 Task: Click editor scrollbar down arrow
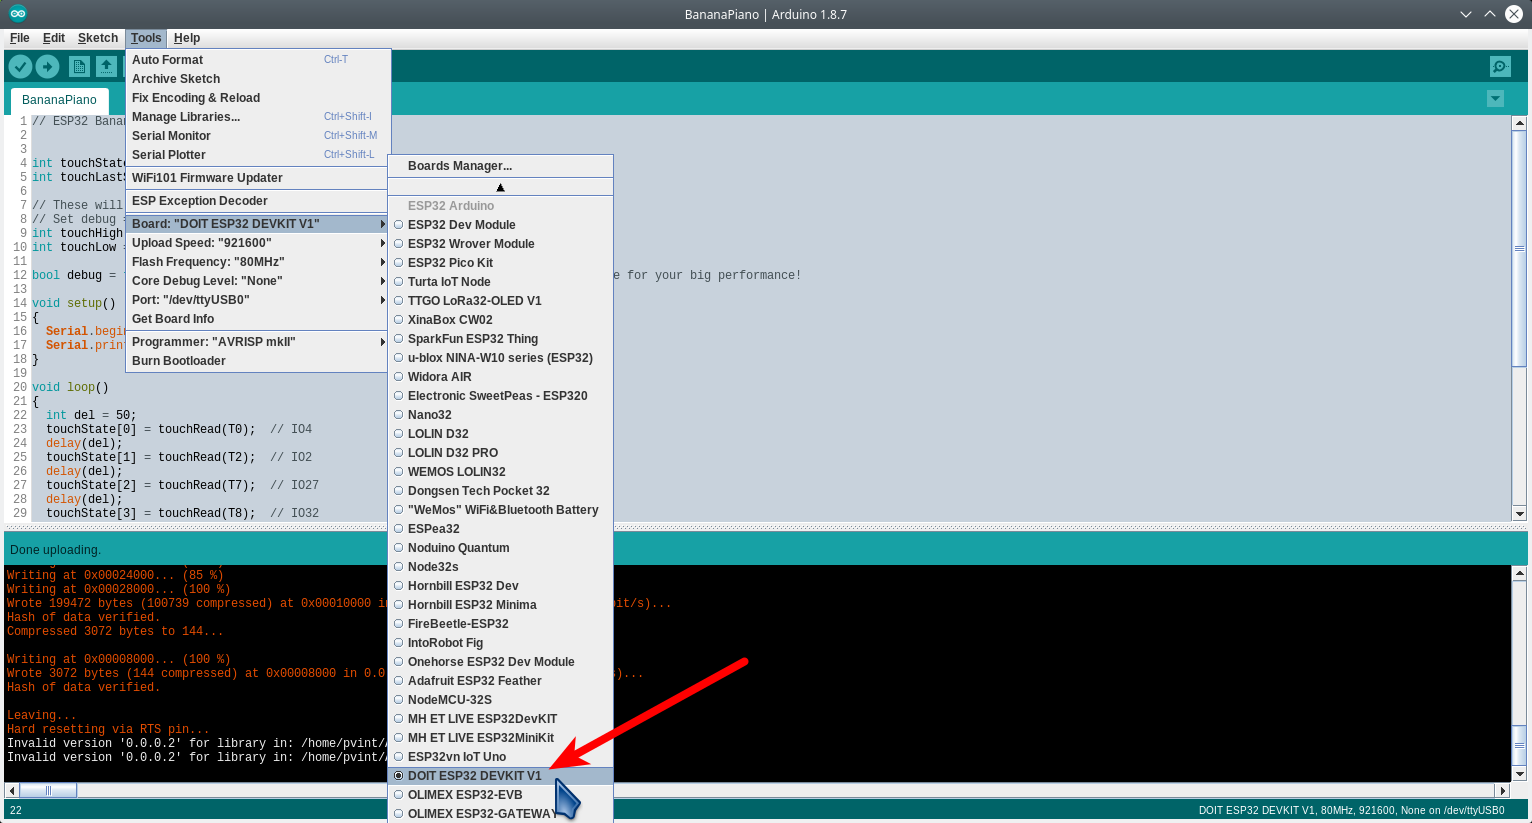click(1519, 514)
